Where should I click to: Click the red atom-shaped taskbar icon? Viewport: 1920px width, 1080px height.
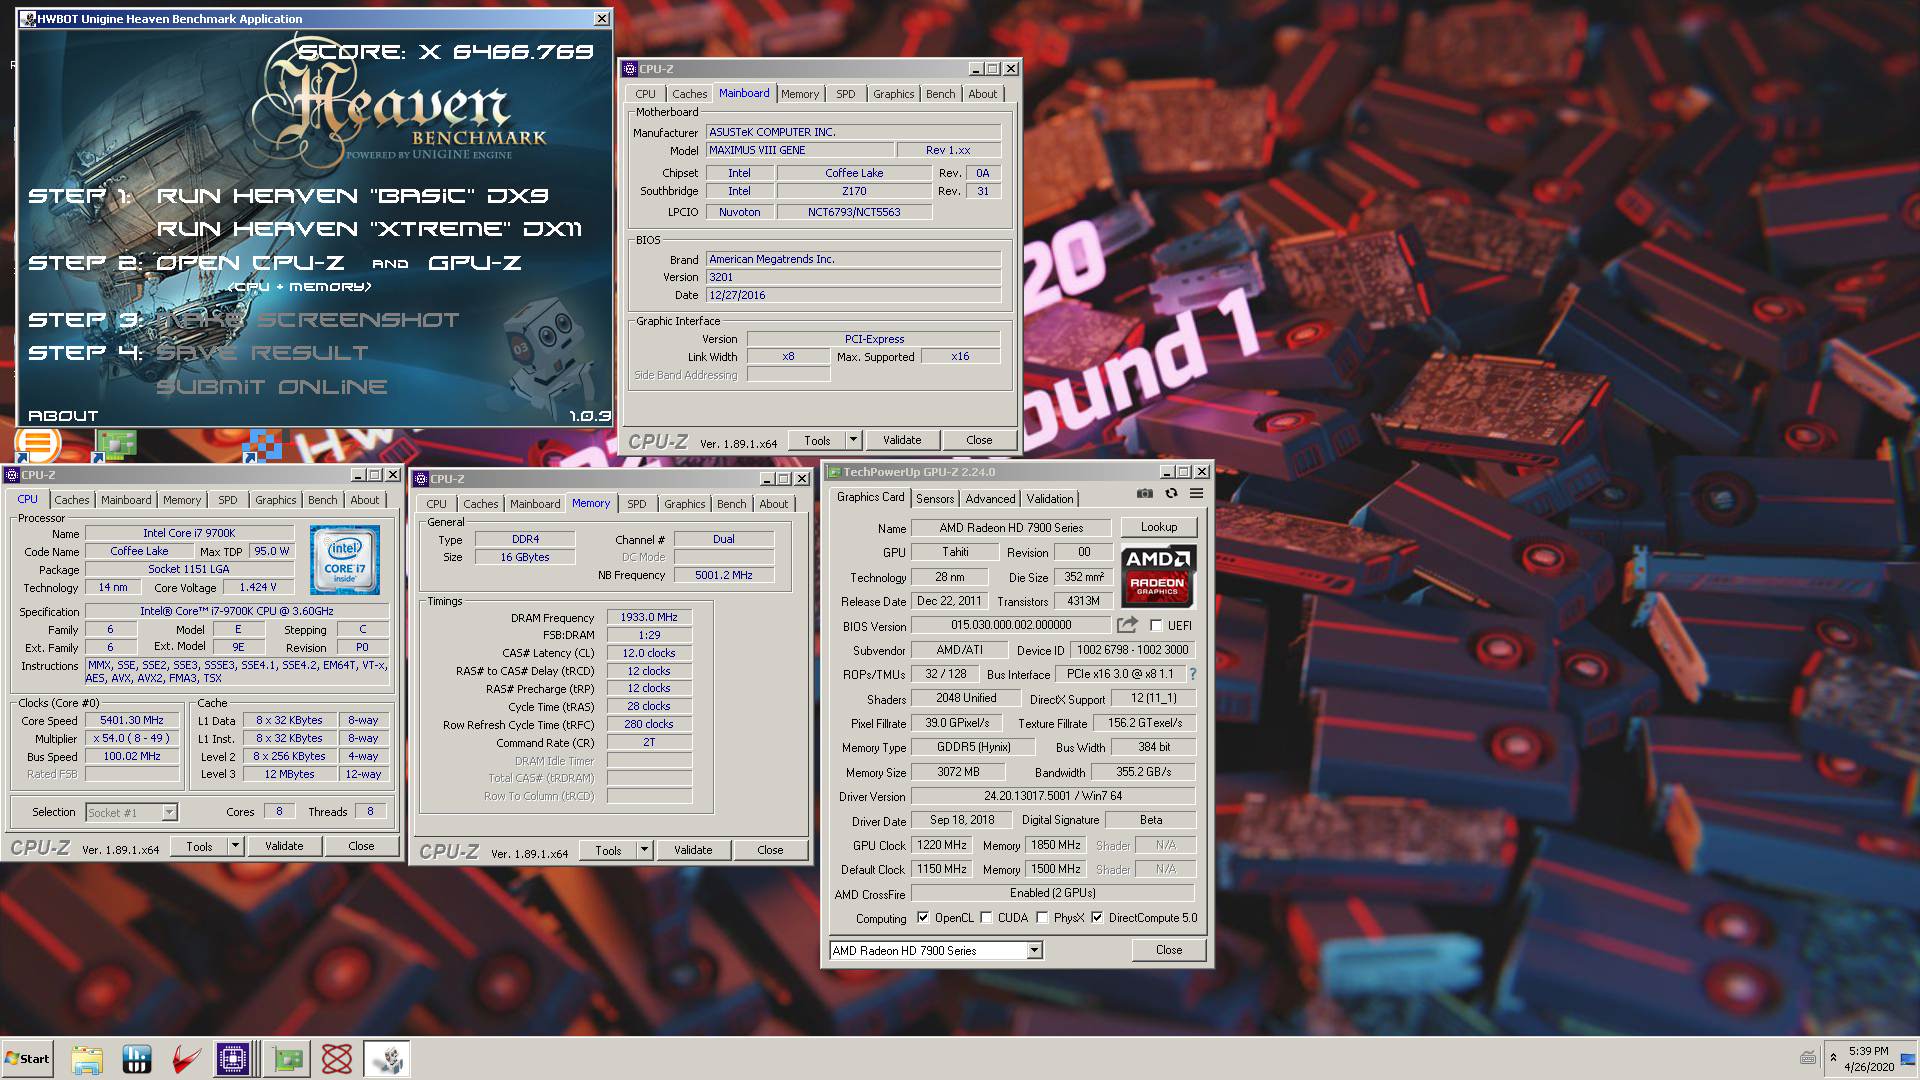point(337,1059)
